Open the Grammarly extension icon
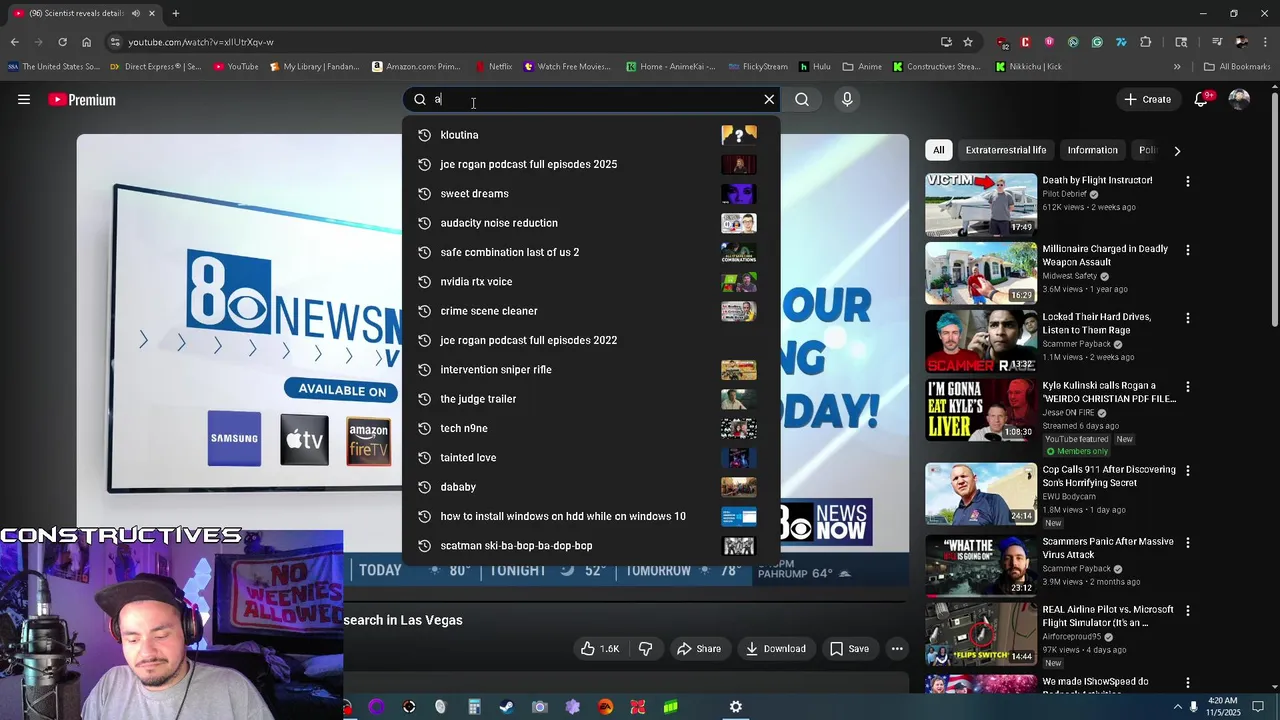The image size is (1280, 720). click(x=1097, y=42)
